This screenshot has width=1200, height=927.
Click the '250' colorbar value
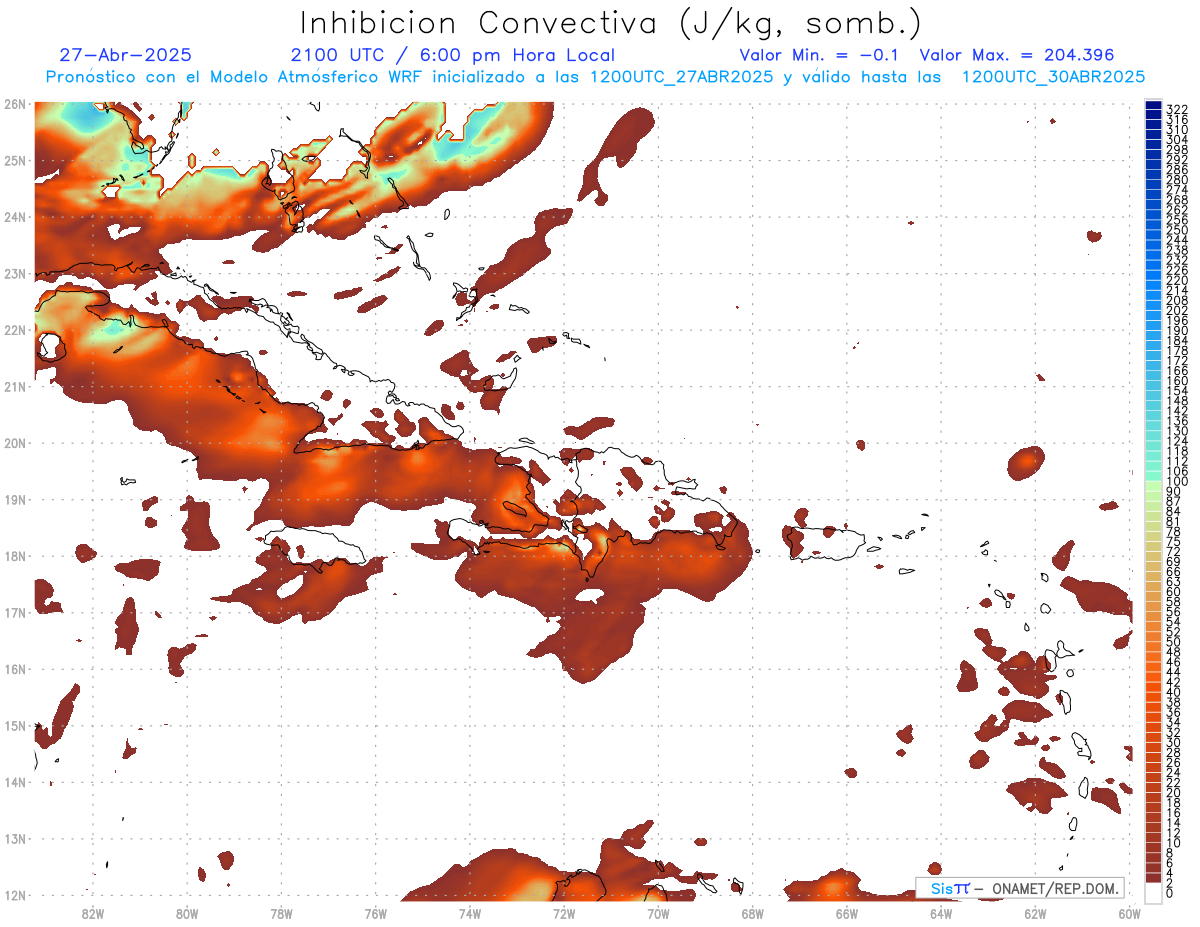tap(1176, 230)
